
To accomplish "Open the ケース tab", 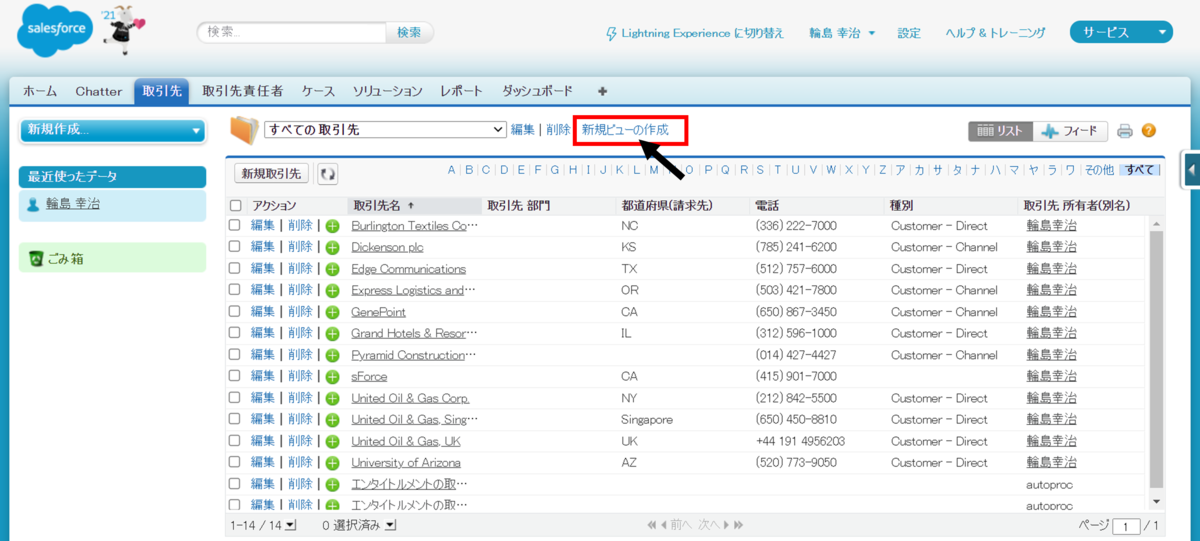I will point(318,91).
